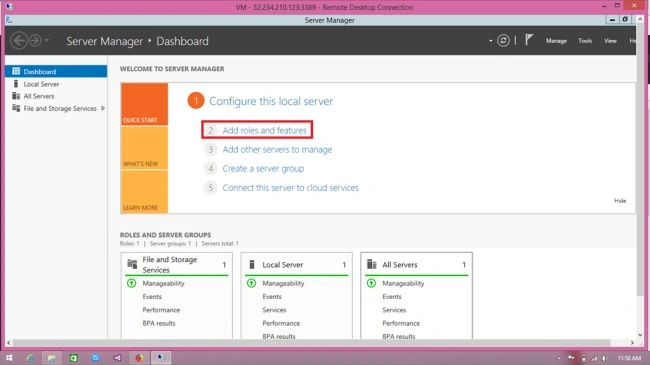650x365 pixels.
Task: Click Services in Local Server tile
Action: click(274, 310)
